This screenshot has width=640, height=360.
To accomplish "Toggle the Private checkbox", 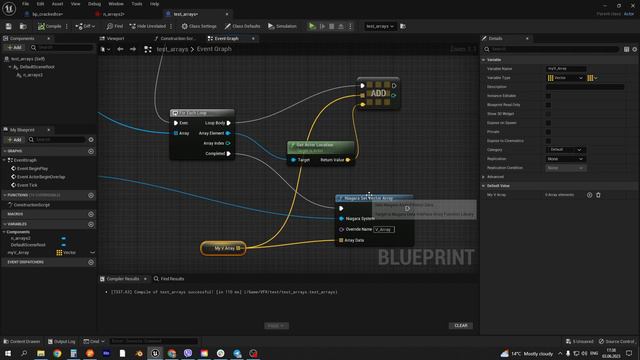I will 548,132.
